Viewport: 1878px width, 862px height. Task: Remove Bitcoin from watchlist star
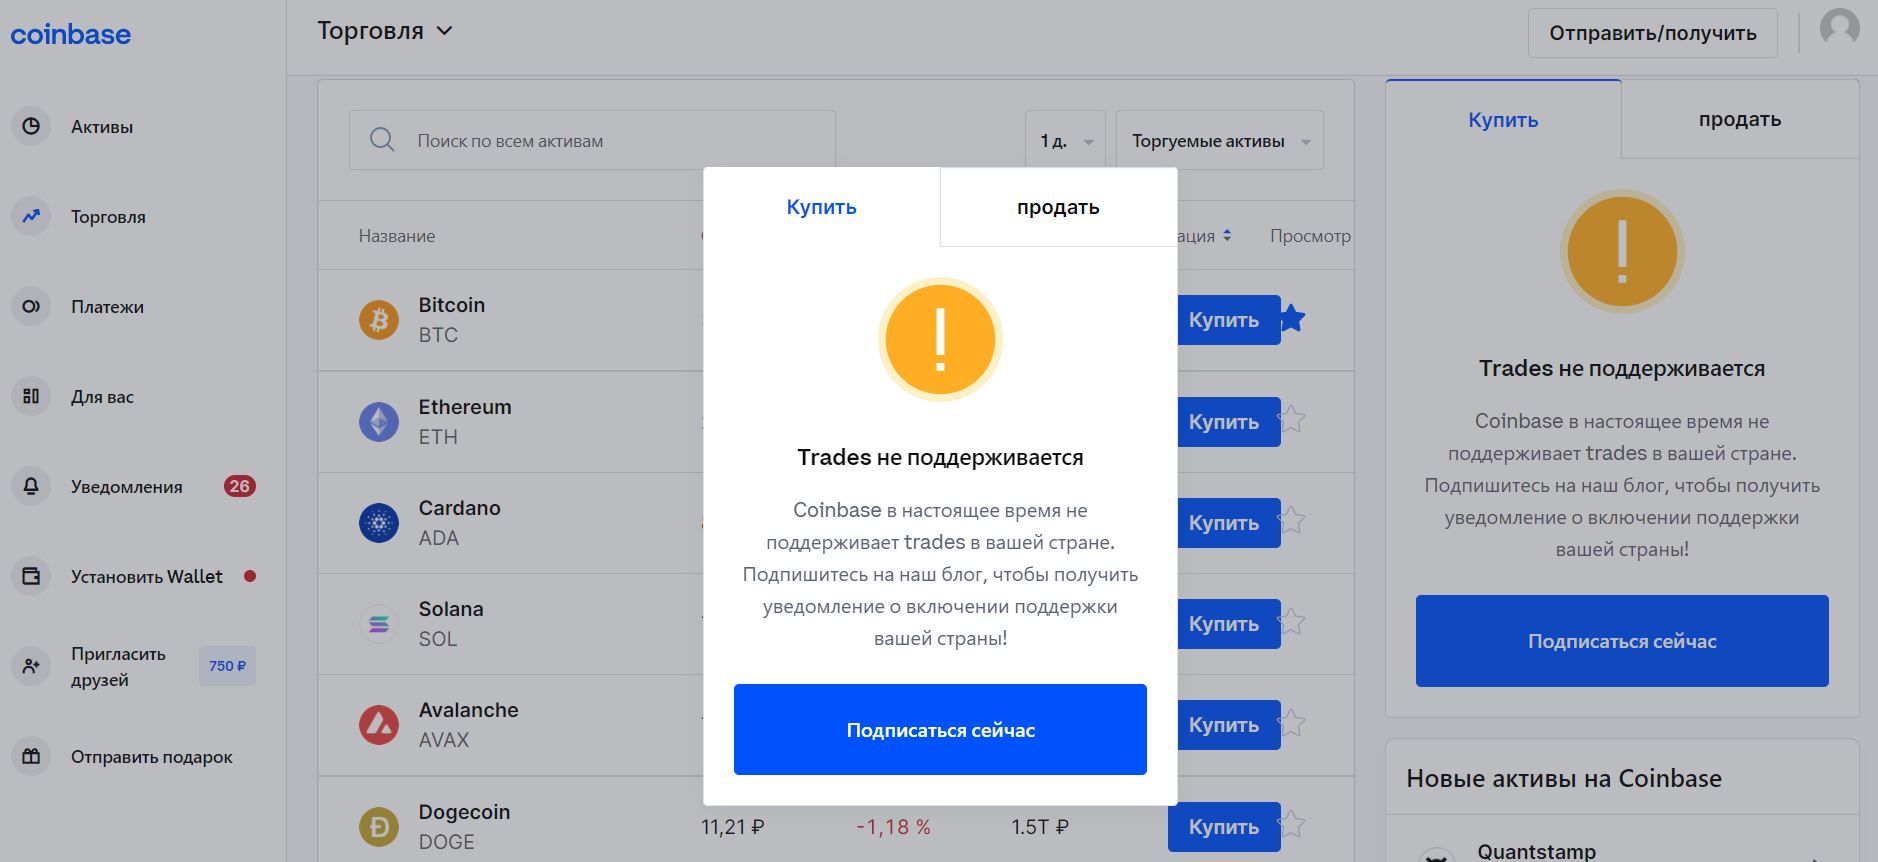pyautogui.click(x=1293, y=318)
